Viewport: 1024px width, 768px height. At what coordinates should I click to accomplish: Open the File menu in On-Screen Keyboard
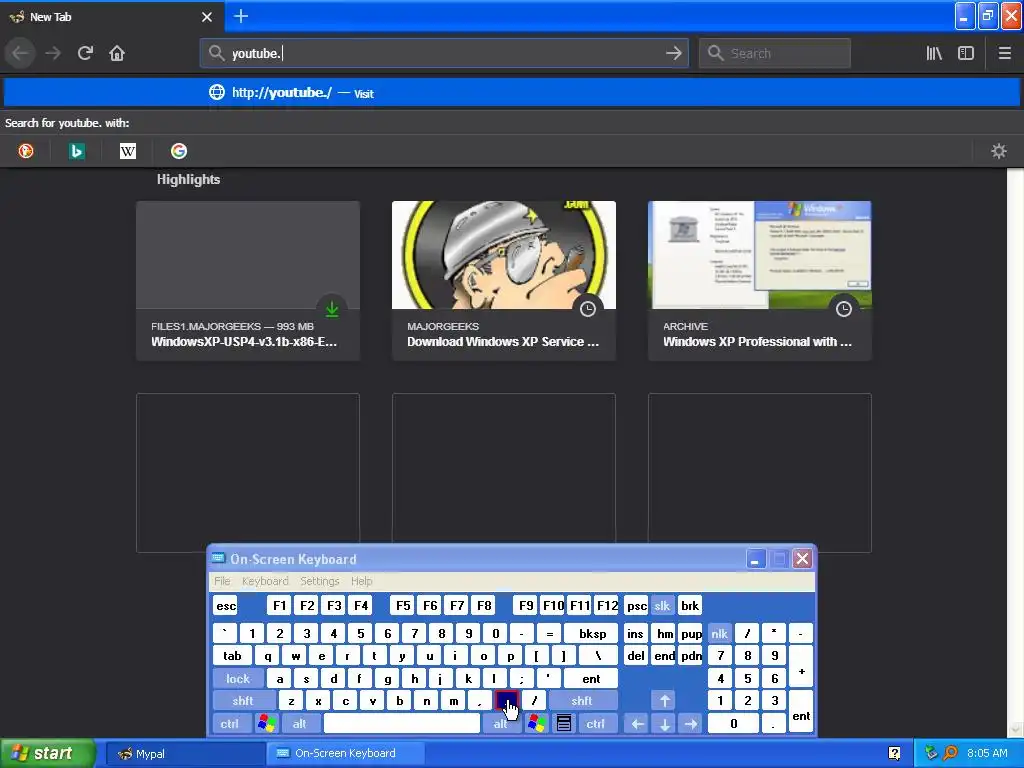222,581
